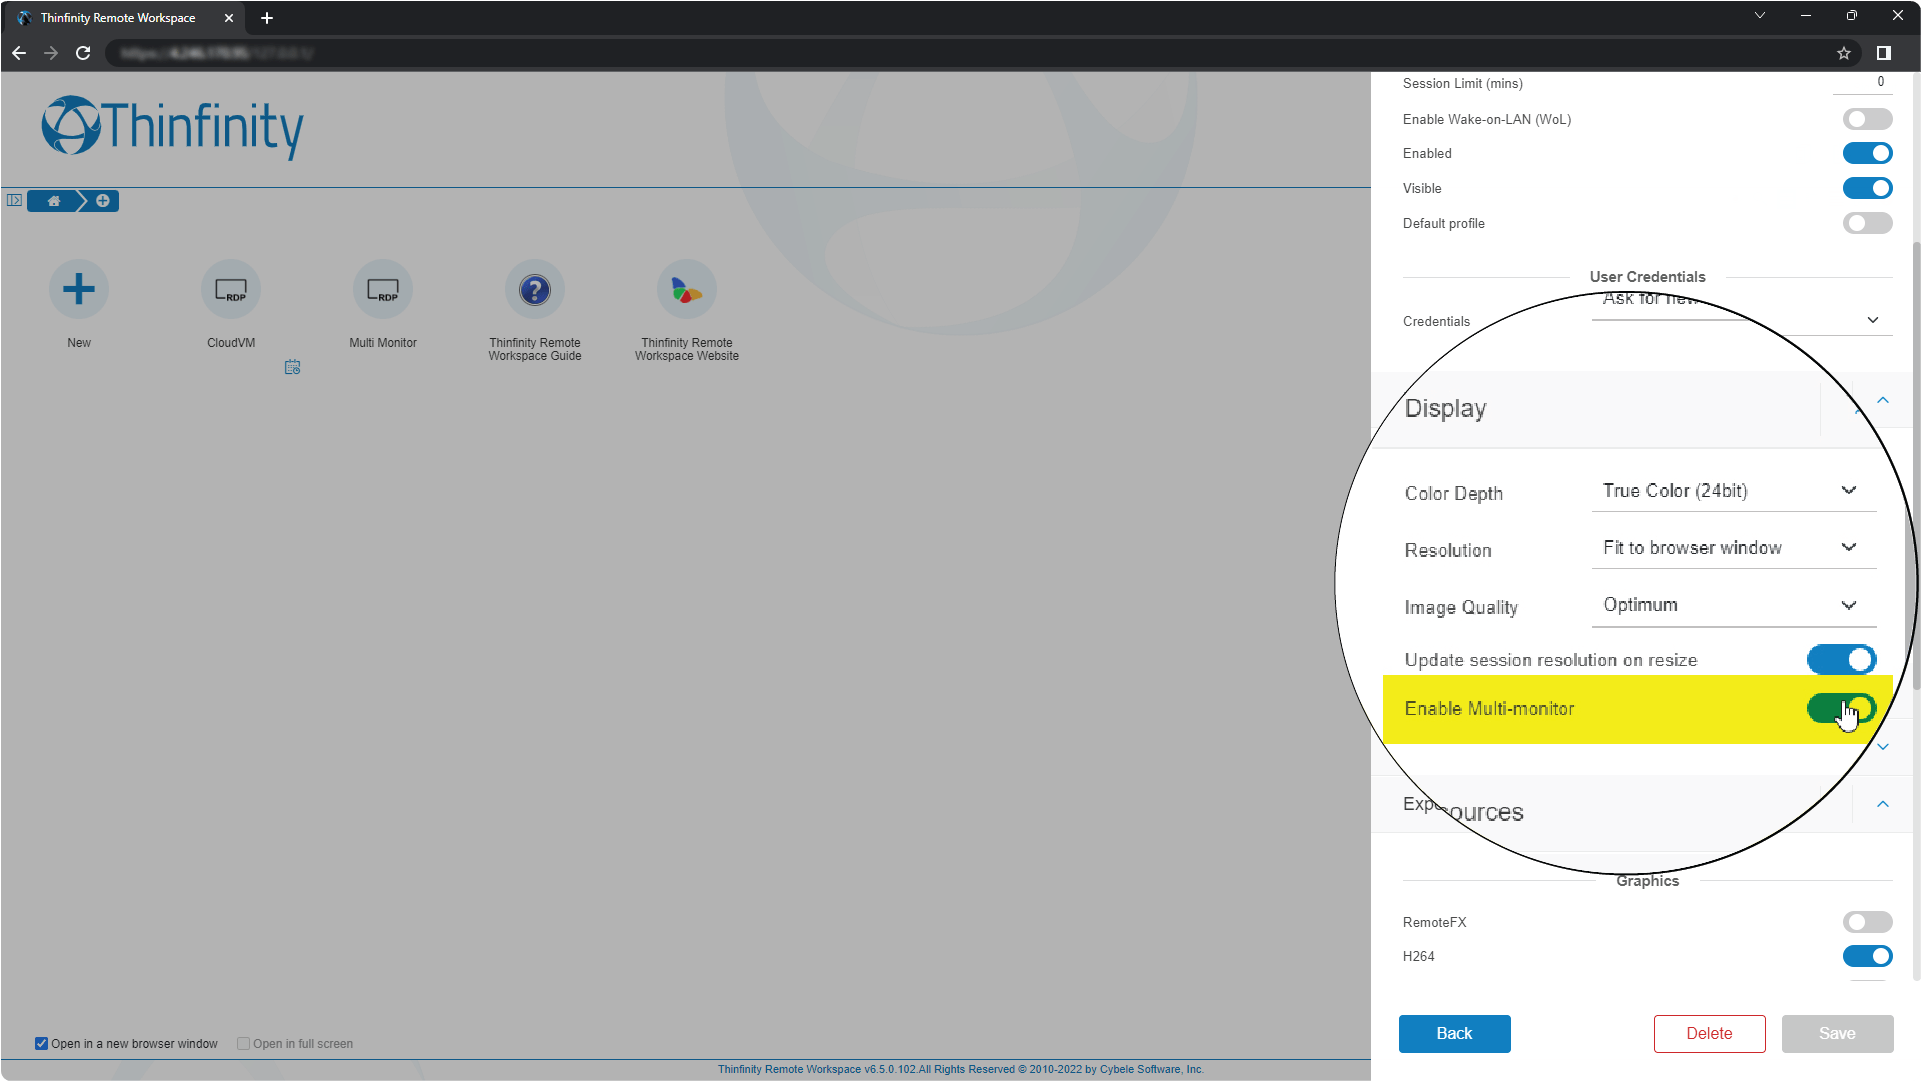Turn on the RemoteFX toggle
This screenshot has height=1081, width=1921.
pos(1868,922)
